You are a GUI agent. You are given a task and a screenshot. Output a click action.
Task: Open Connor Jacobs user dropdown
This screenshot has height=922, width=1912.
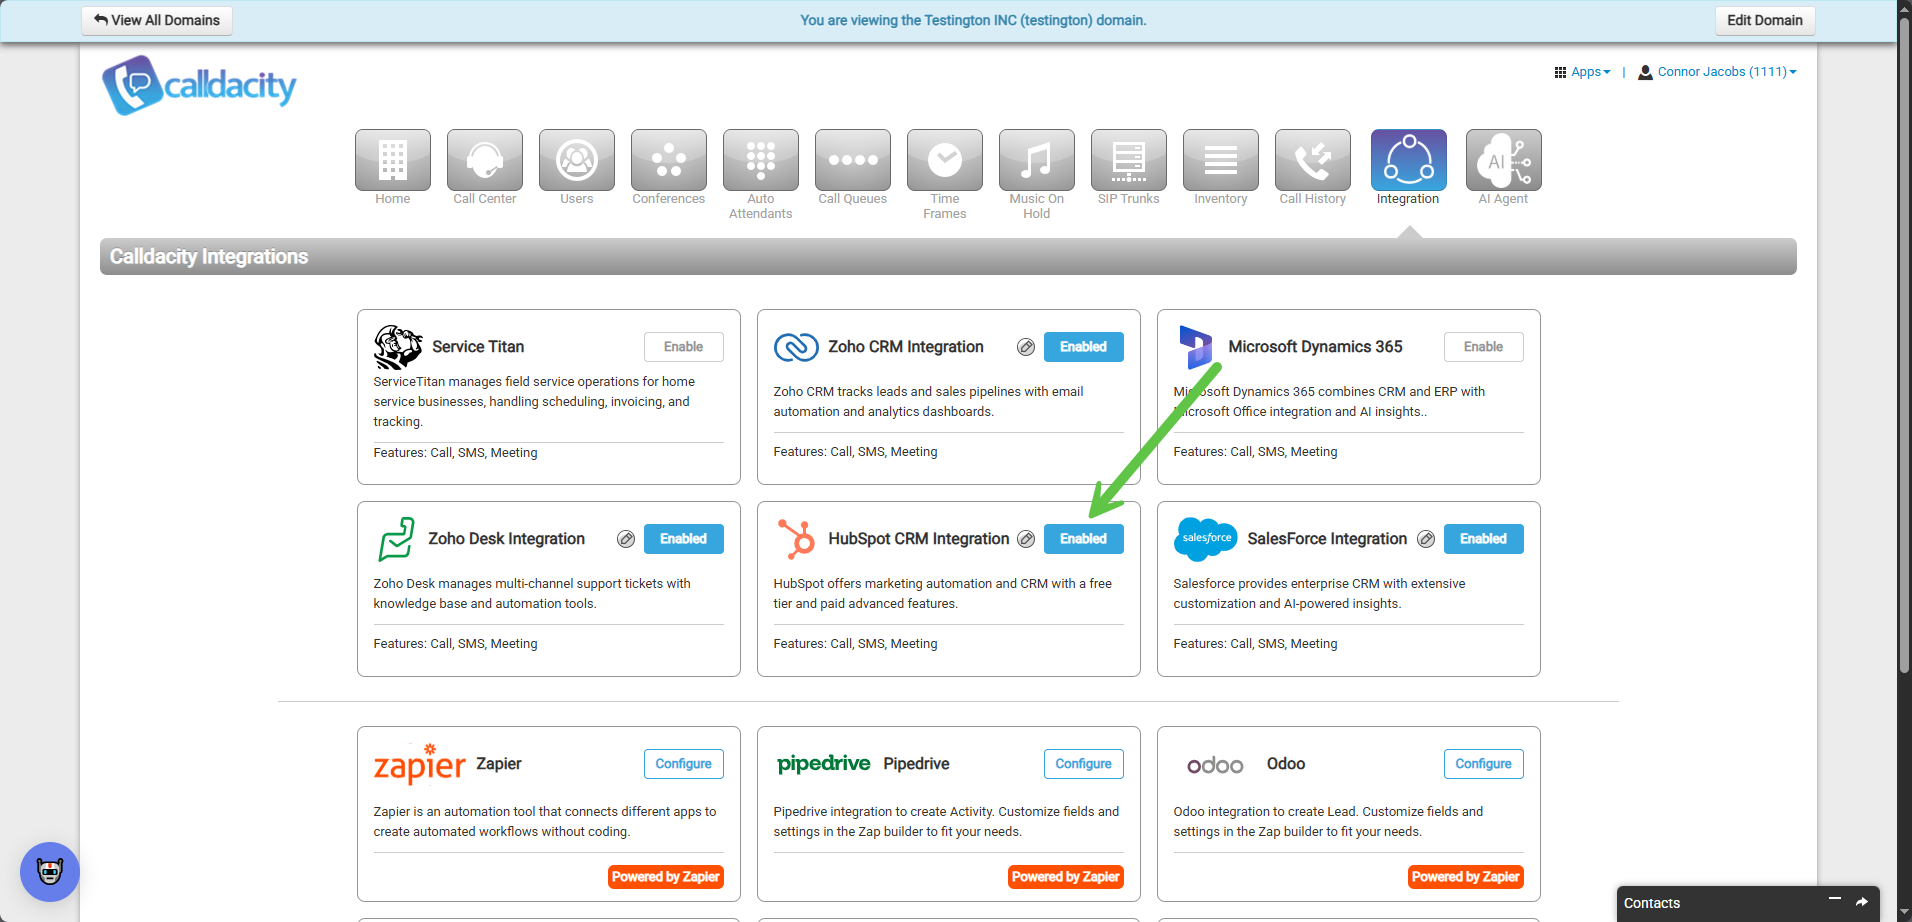(1717, 72)
